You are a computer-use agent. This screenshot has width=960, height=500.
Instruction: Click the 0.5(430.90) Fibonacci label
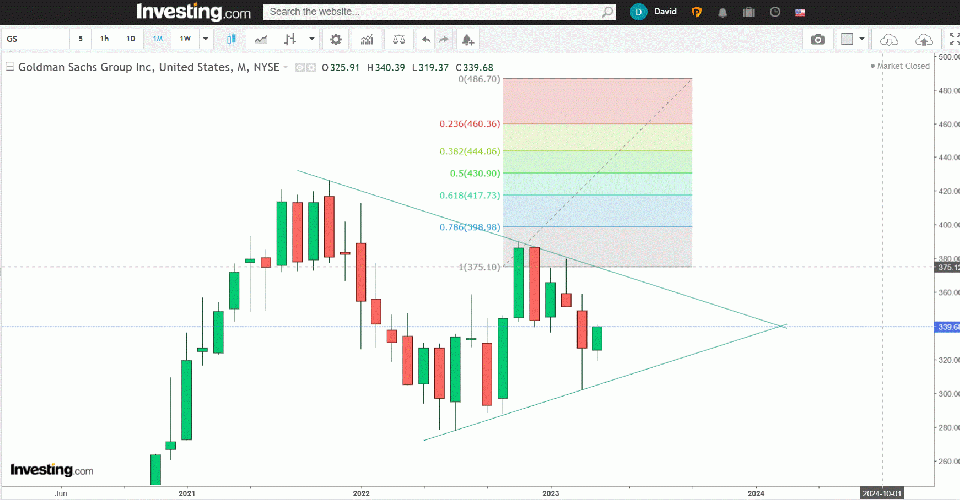pyautogui.click(x=475, y=173)
